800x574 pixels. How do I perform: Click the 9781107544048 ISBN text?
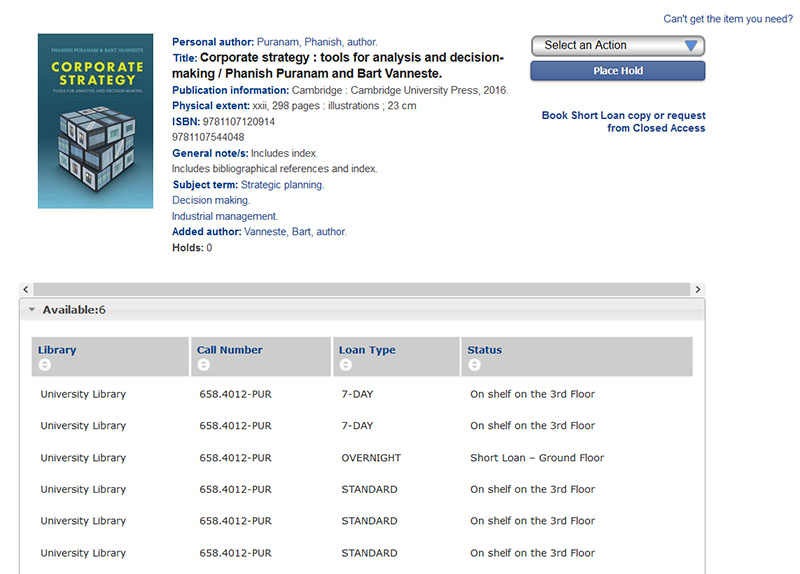coord(208,137)
